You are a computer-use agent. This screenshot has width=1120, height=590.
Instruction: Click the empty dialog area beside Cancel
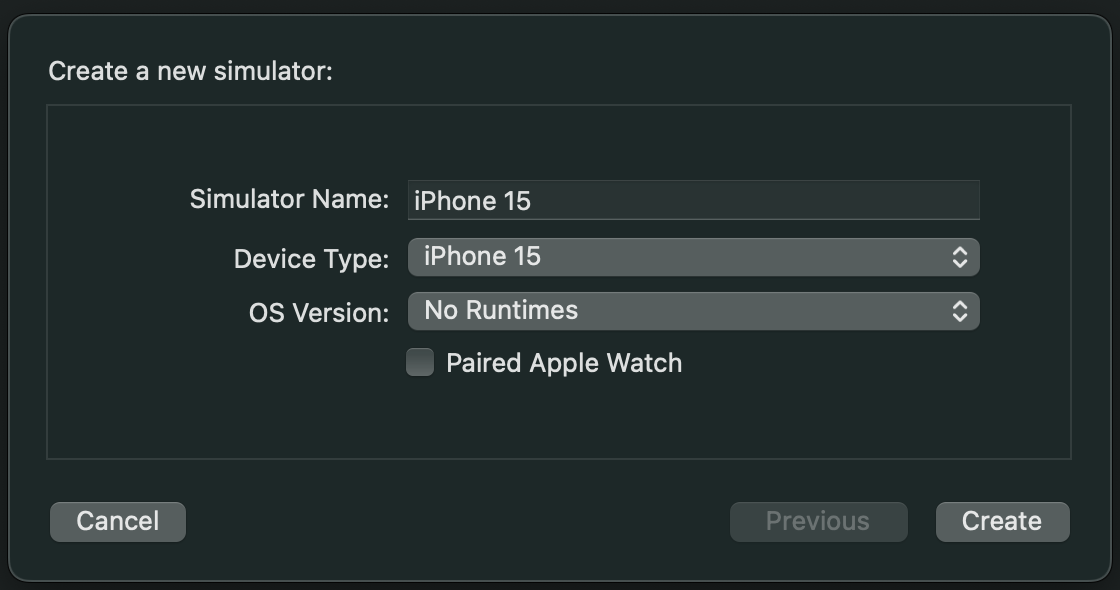pos(450,521)
